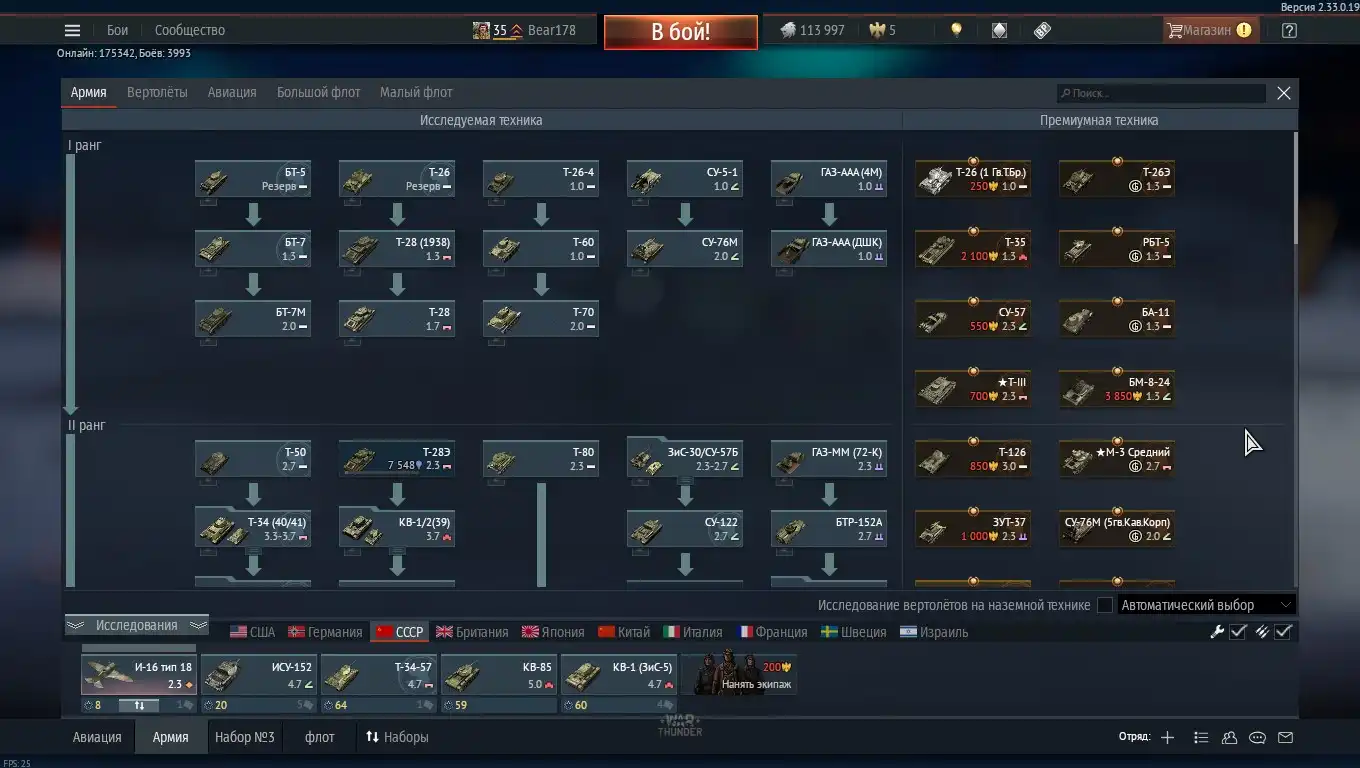This screenshot has height=768, width=1360.
Task: Toggle the checkbox beside the wrench icon
Action: point(1238,632)
